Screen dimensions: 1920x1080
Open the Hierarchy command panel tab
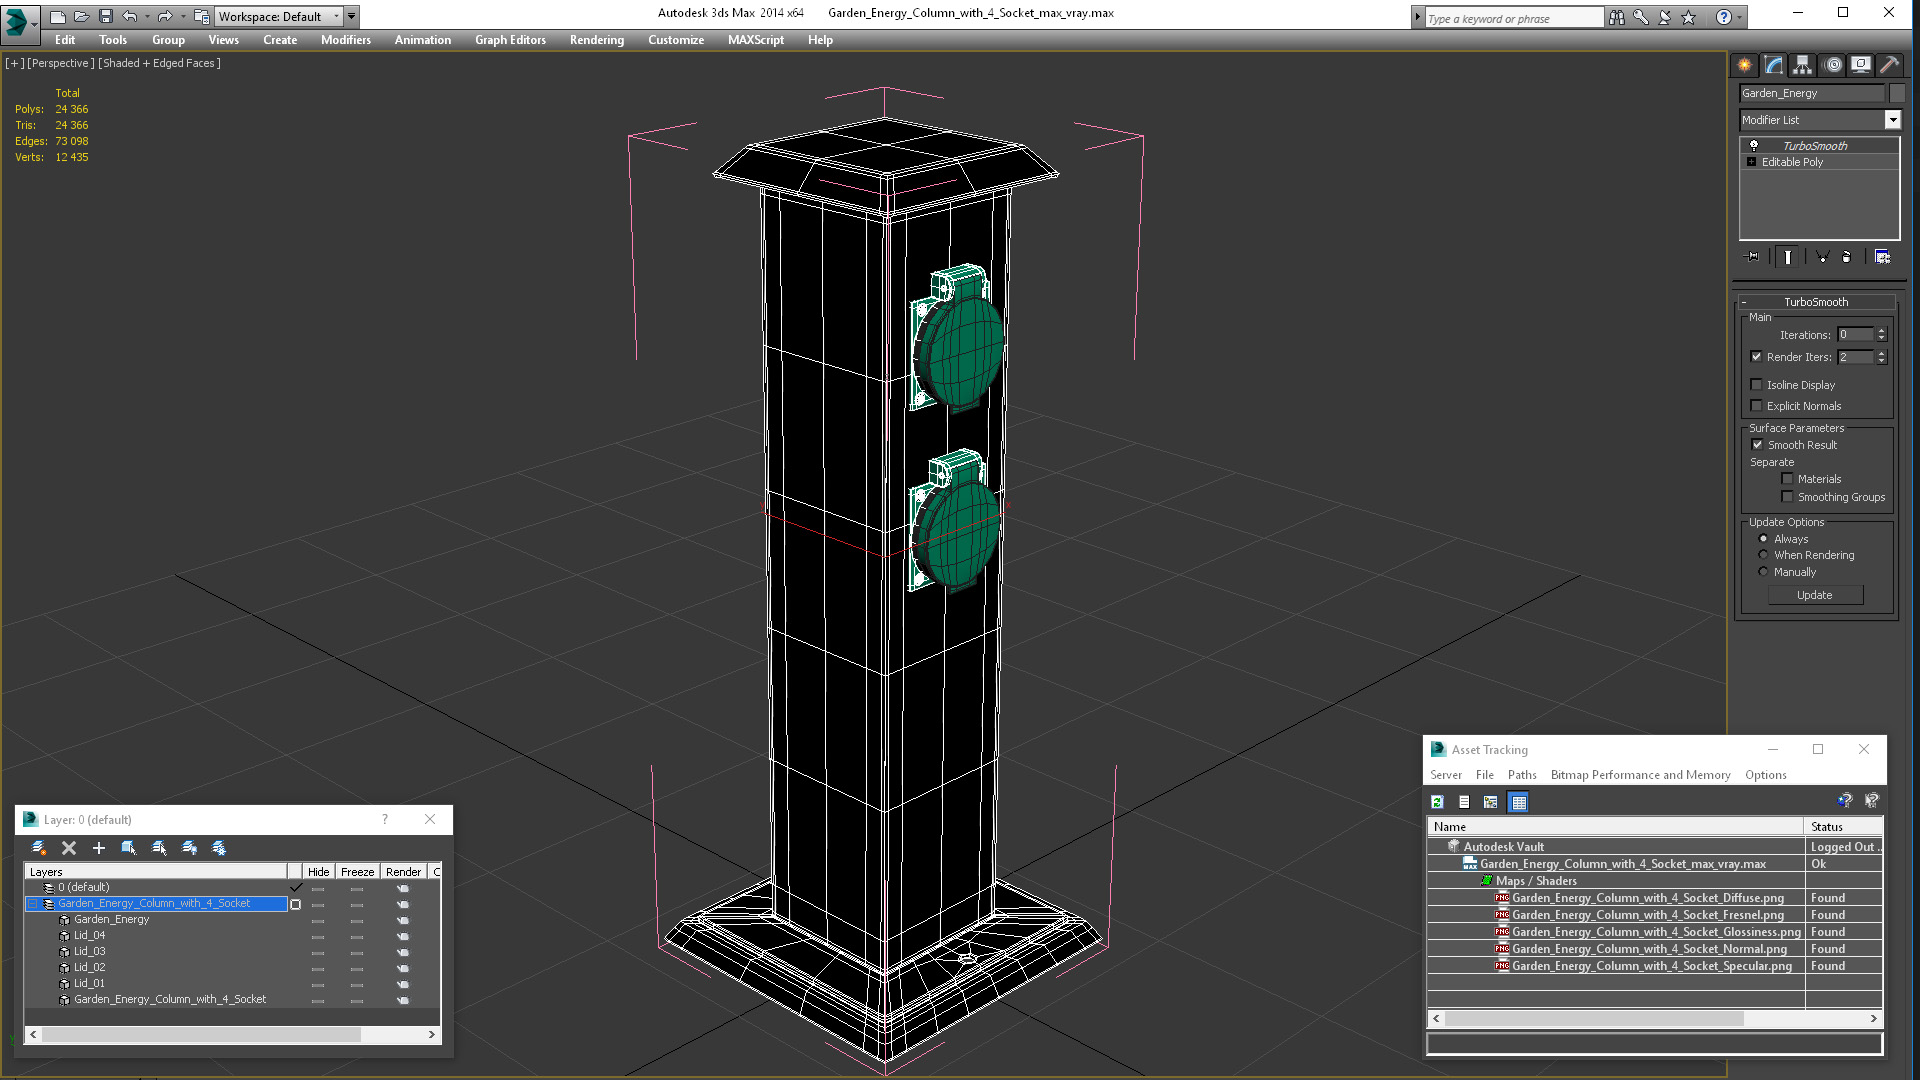(1802, 65)
